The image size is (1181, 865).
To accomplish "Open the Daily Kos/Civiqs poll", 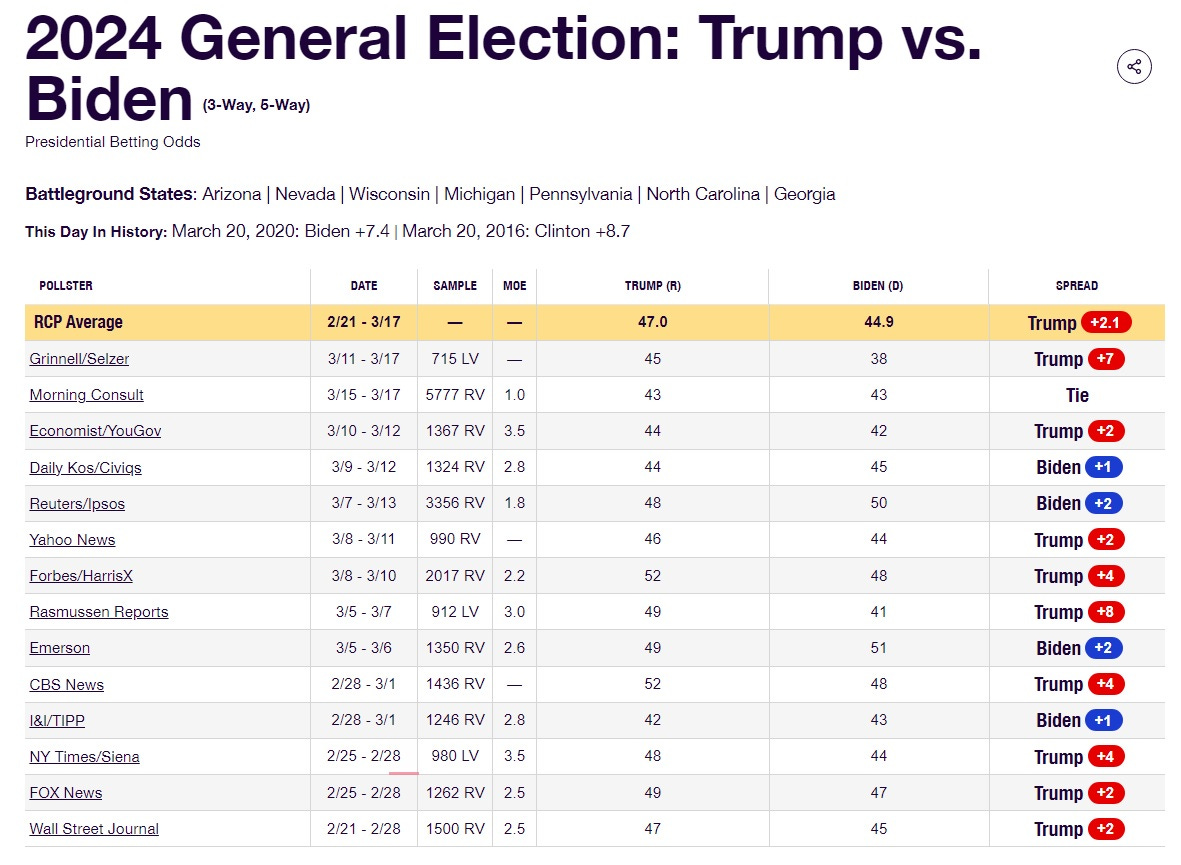I will [x=86, y=468].
